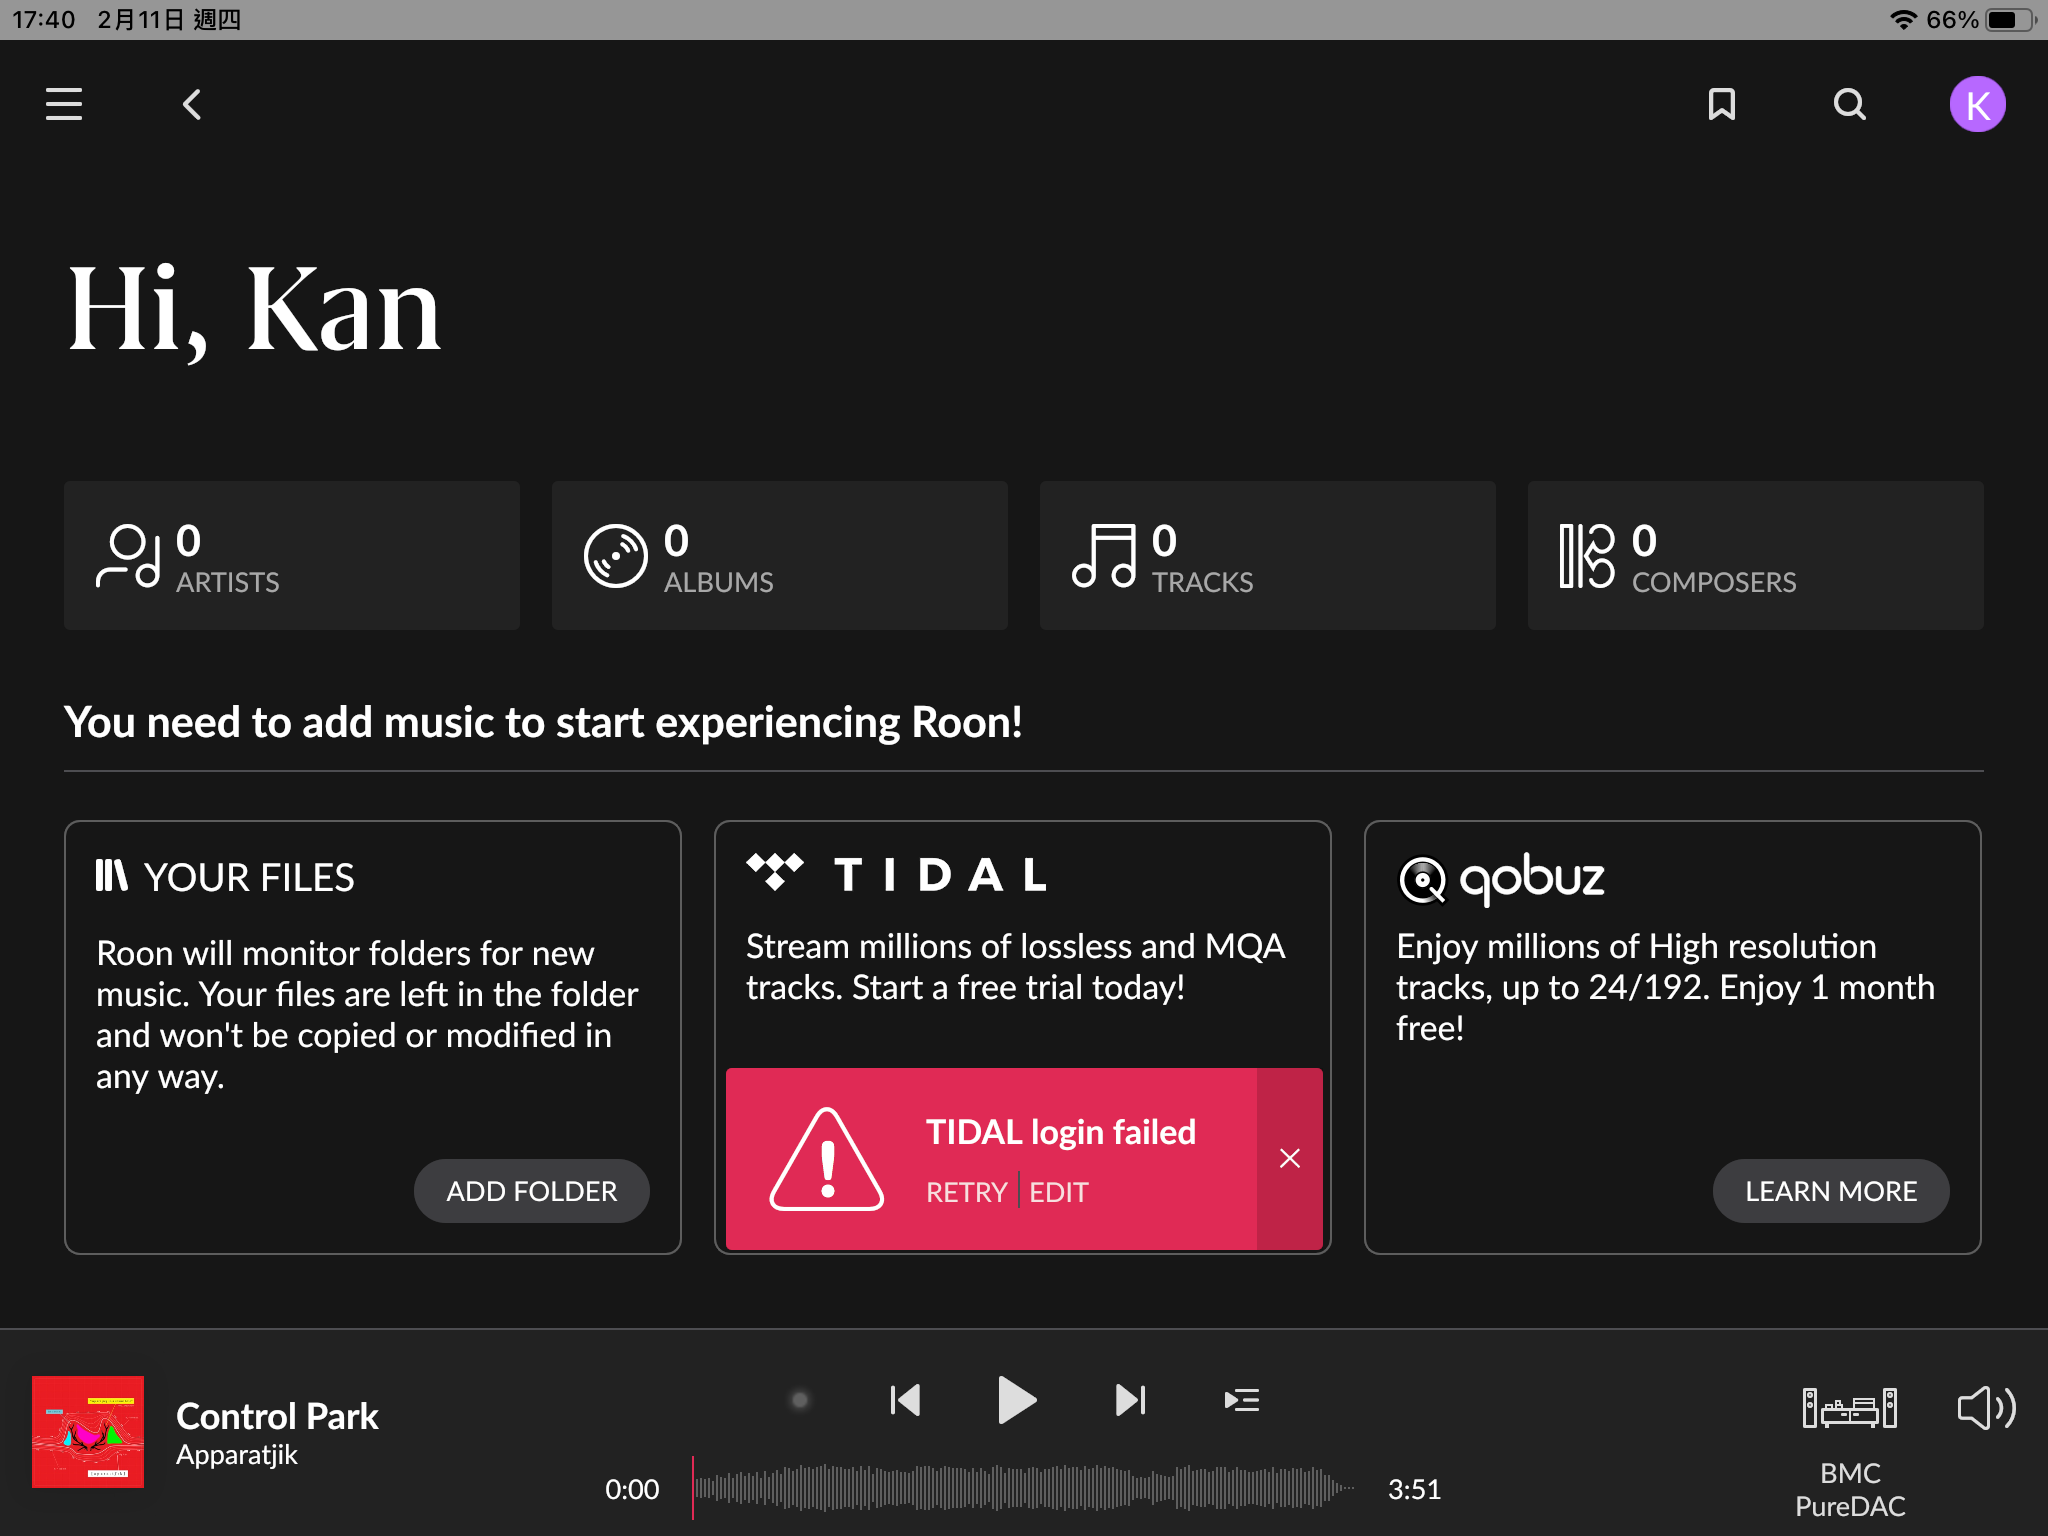Dismiss the TIDAL login failed banner
Image resolution: width=2048 pixels, height=1536 pixels.
point(1290,1158)
